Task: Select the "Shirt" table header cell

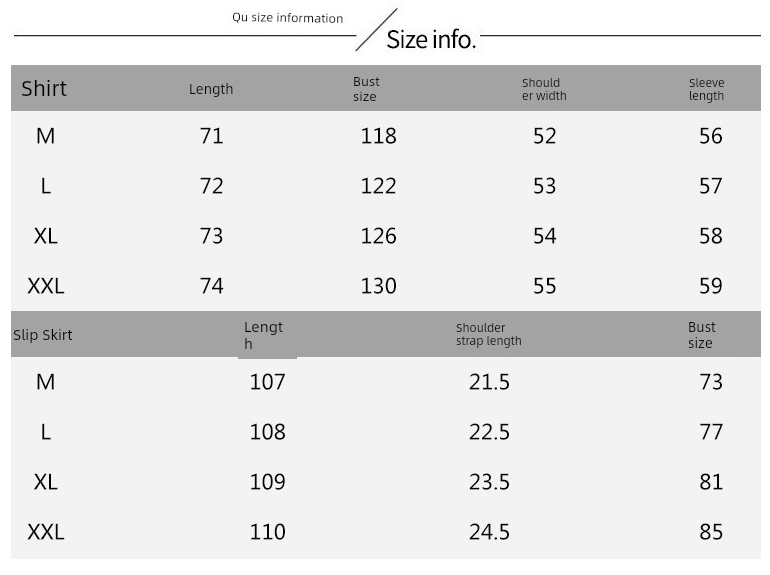Action: pyautogui.click(x=44, y=88)
